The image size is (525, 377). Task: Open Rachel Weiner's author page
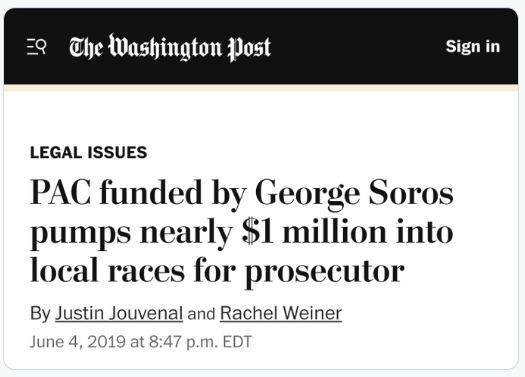281,313
